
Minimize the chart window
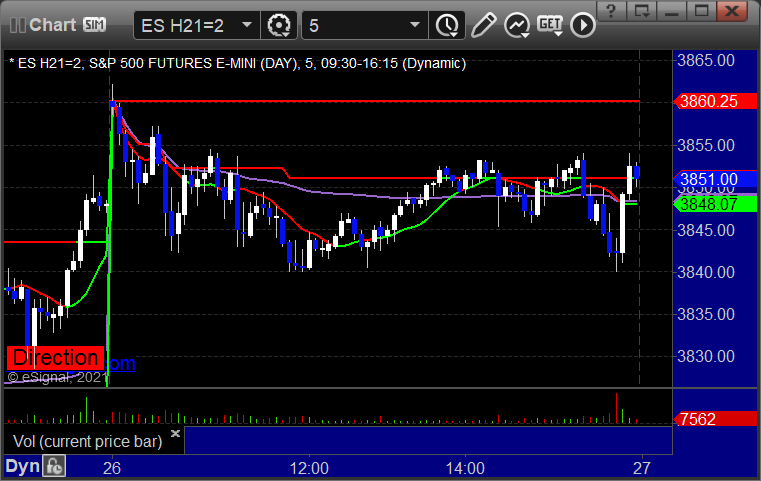(671, 11)
